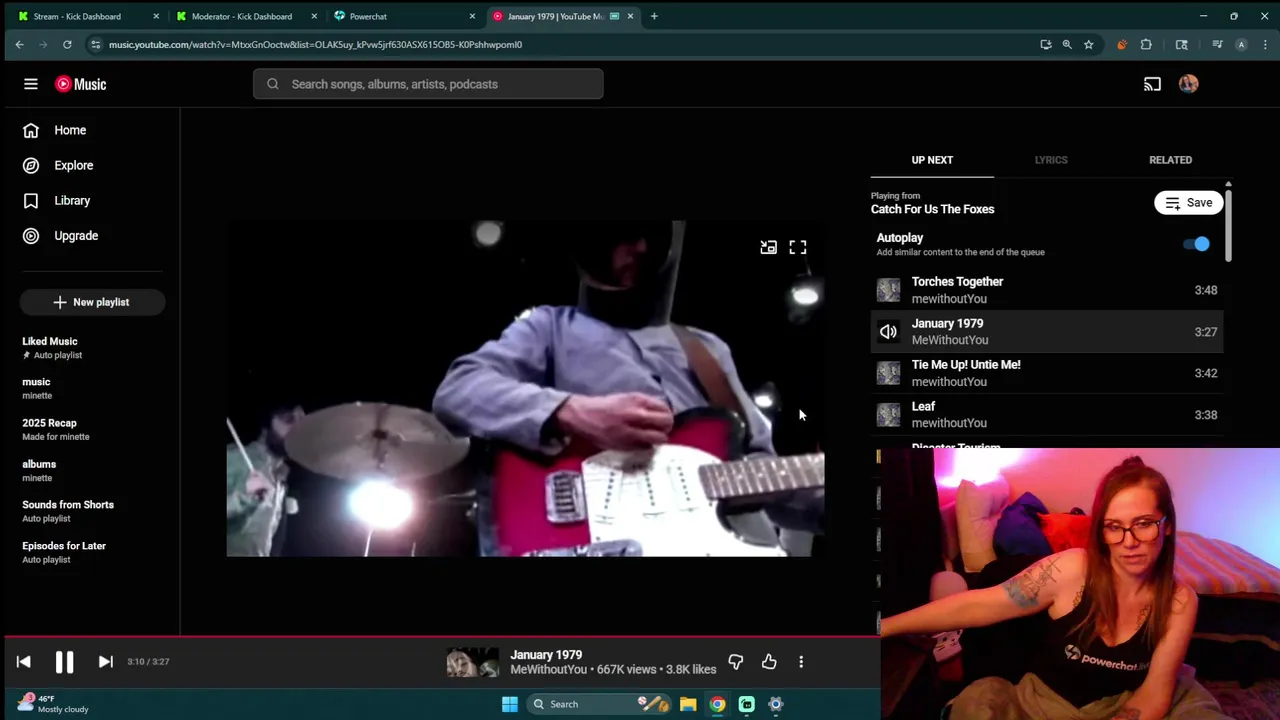Open the account avatar menu
Screen dimensions: 1280x720
[x=1188, y=84]
